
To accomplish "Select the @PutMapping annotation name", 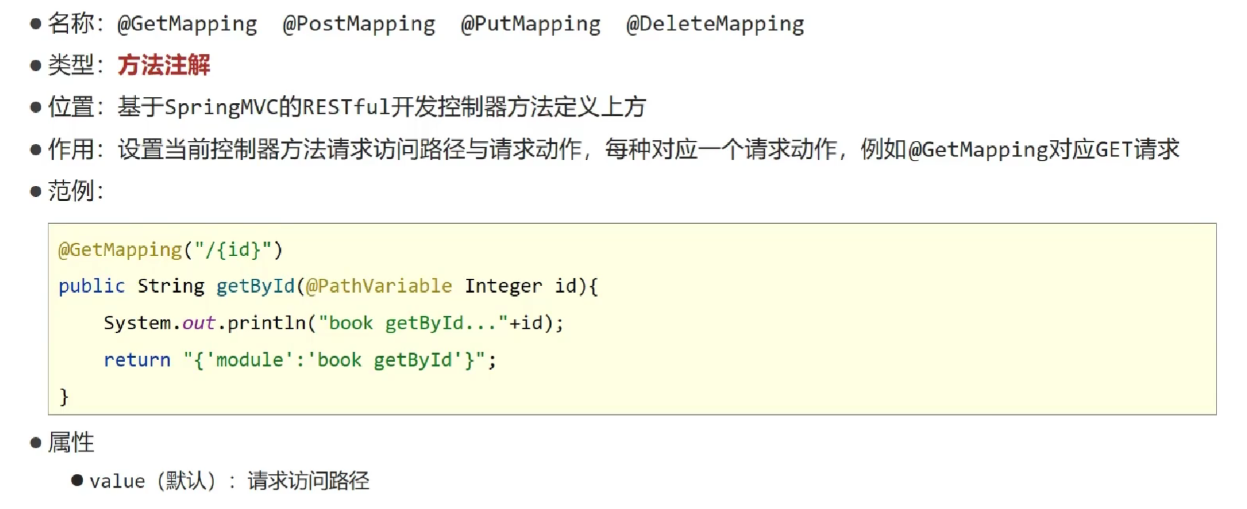I will 531,24.
